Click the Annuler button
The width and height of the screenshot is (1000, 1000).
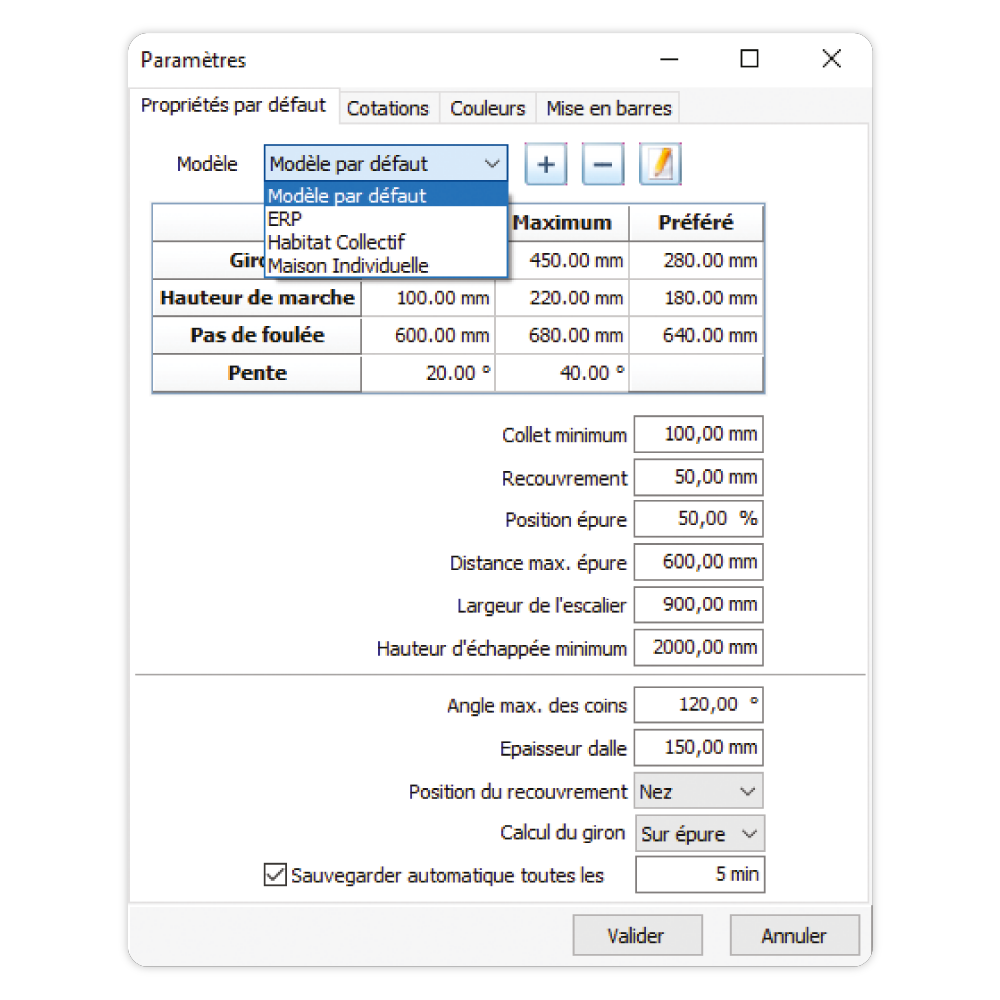point(794,936)
